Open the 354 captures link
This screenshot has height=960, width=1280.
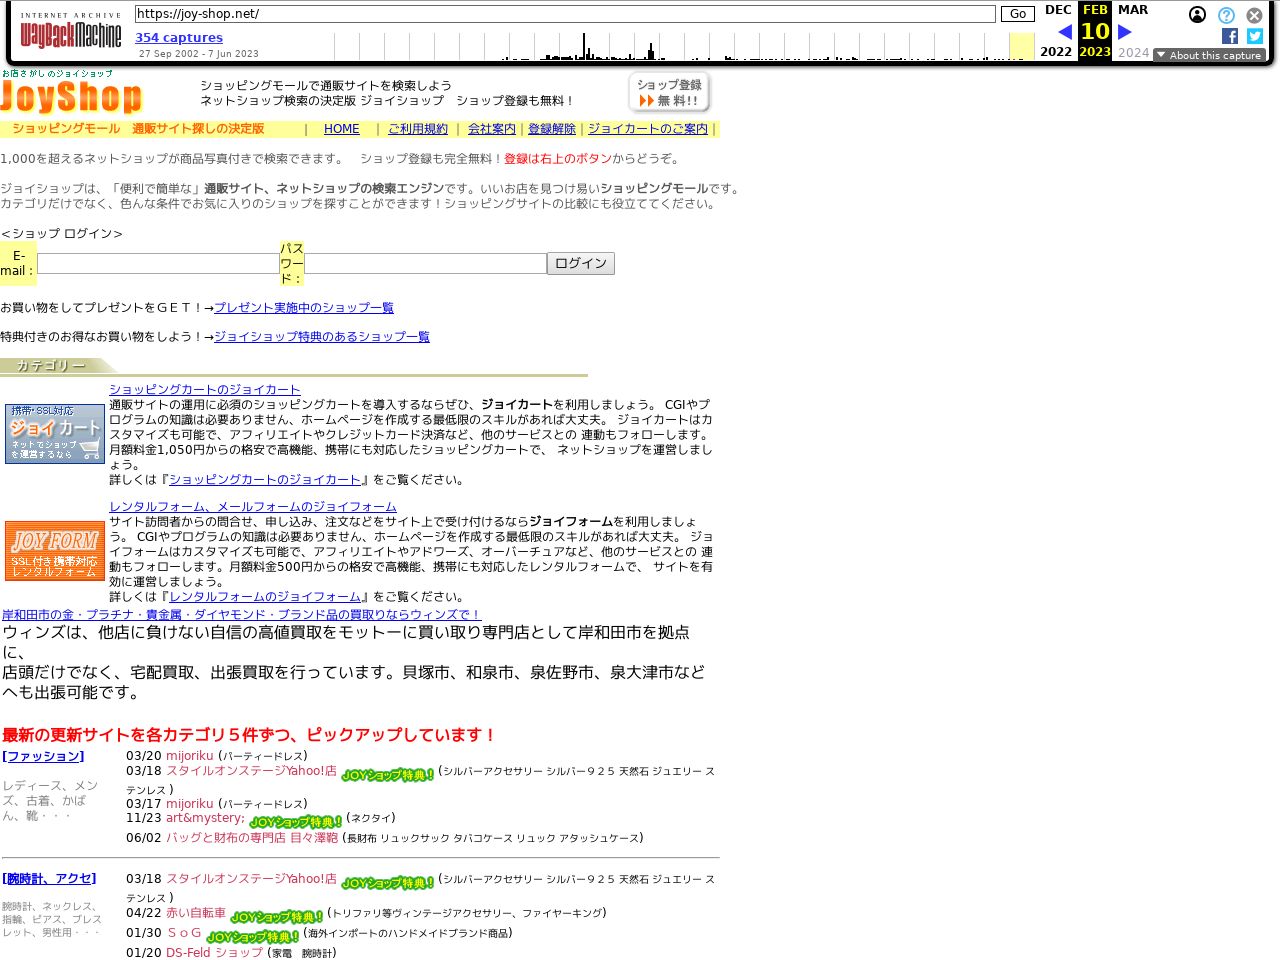point(179,38)
